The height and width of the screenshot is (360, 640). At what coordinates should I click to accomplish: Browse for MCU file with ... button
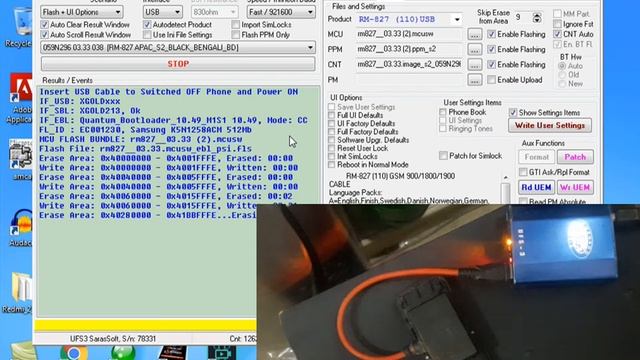474,34
